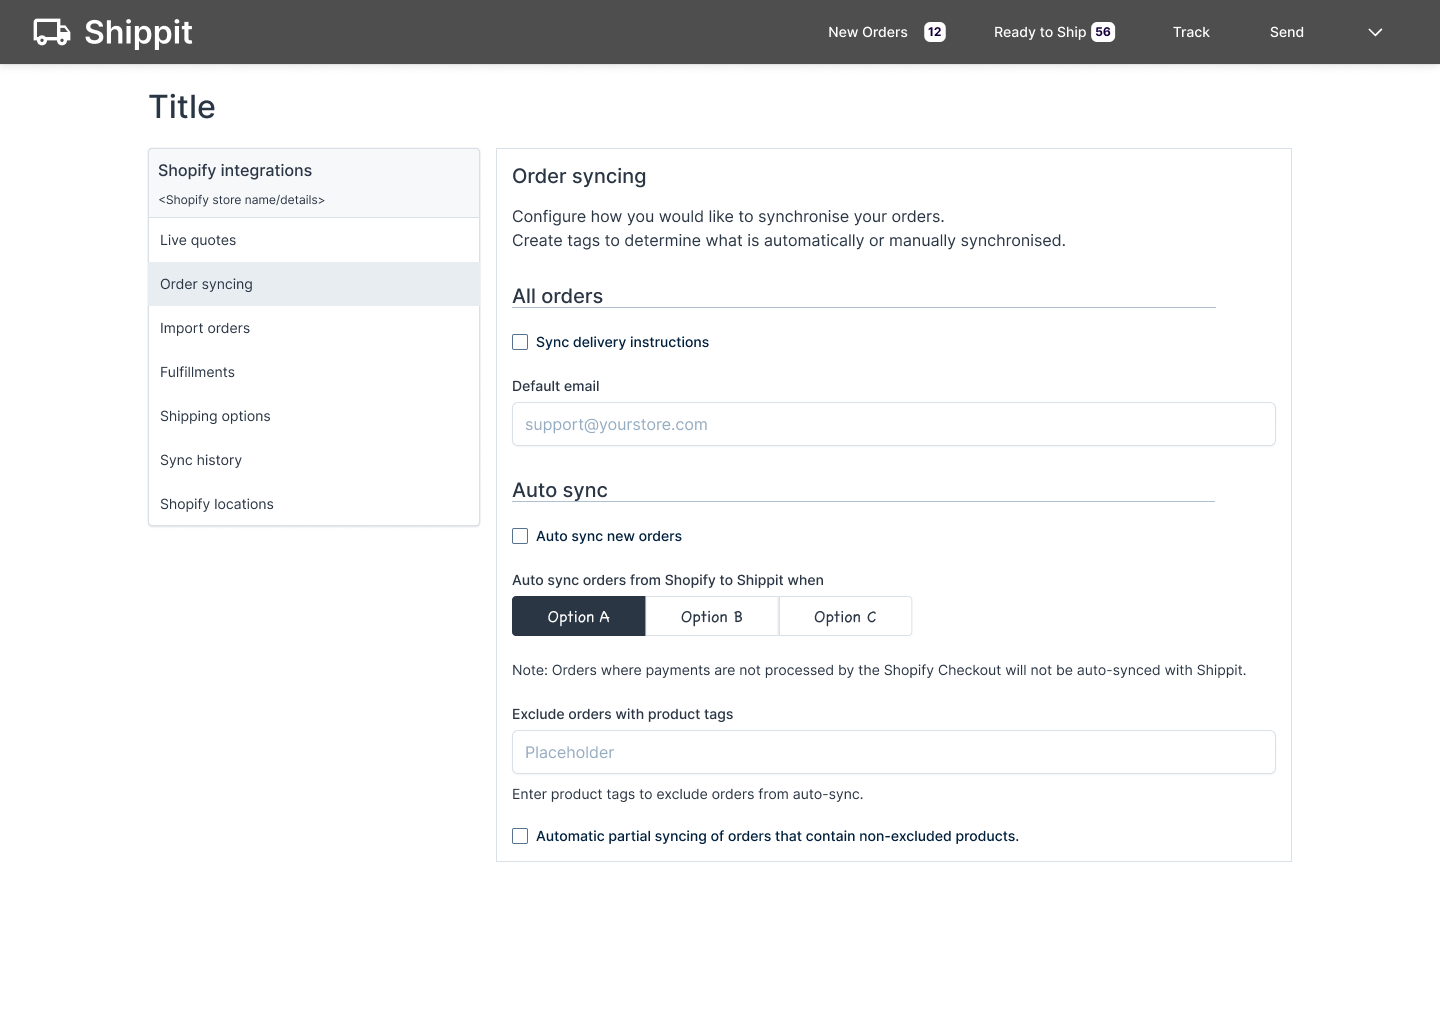Click the <Shopify store name/details> text
Viewport: 1440px width, 1024px height.
tap(241, 200)
